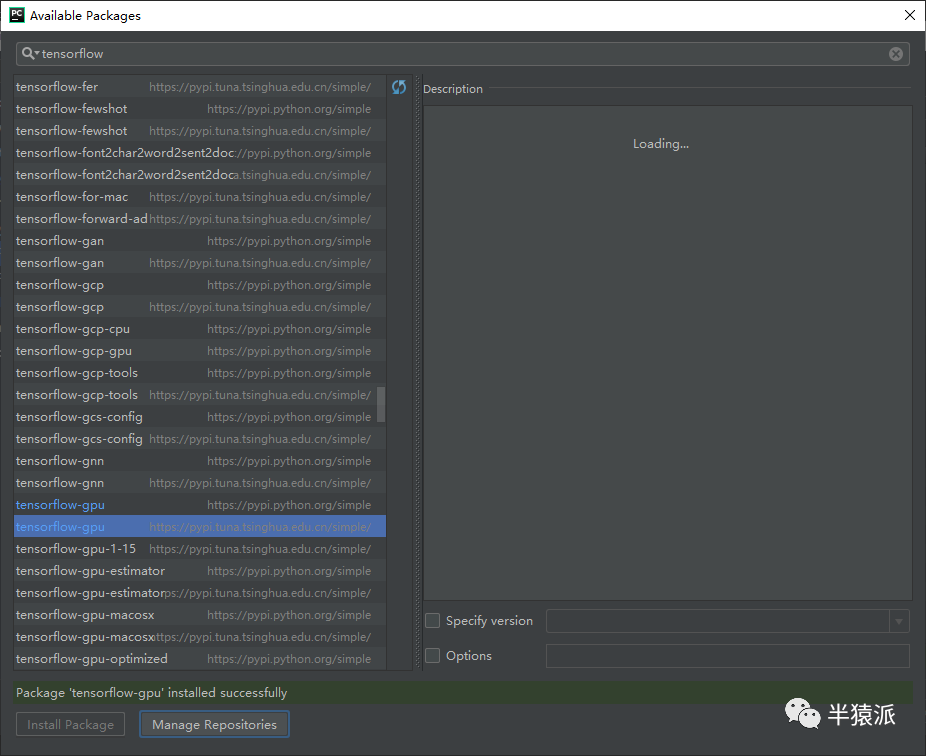Click the Install Package button
926x756 pixels.
coord(70,724)
